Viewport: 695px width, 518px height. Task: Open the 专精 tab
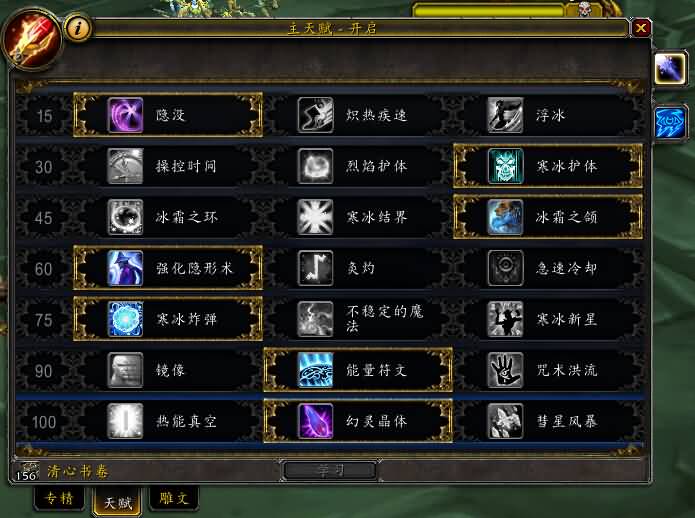tap(59, 498)
